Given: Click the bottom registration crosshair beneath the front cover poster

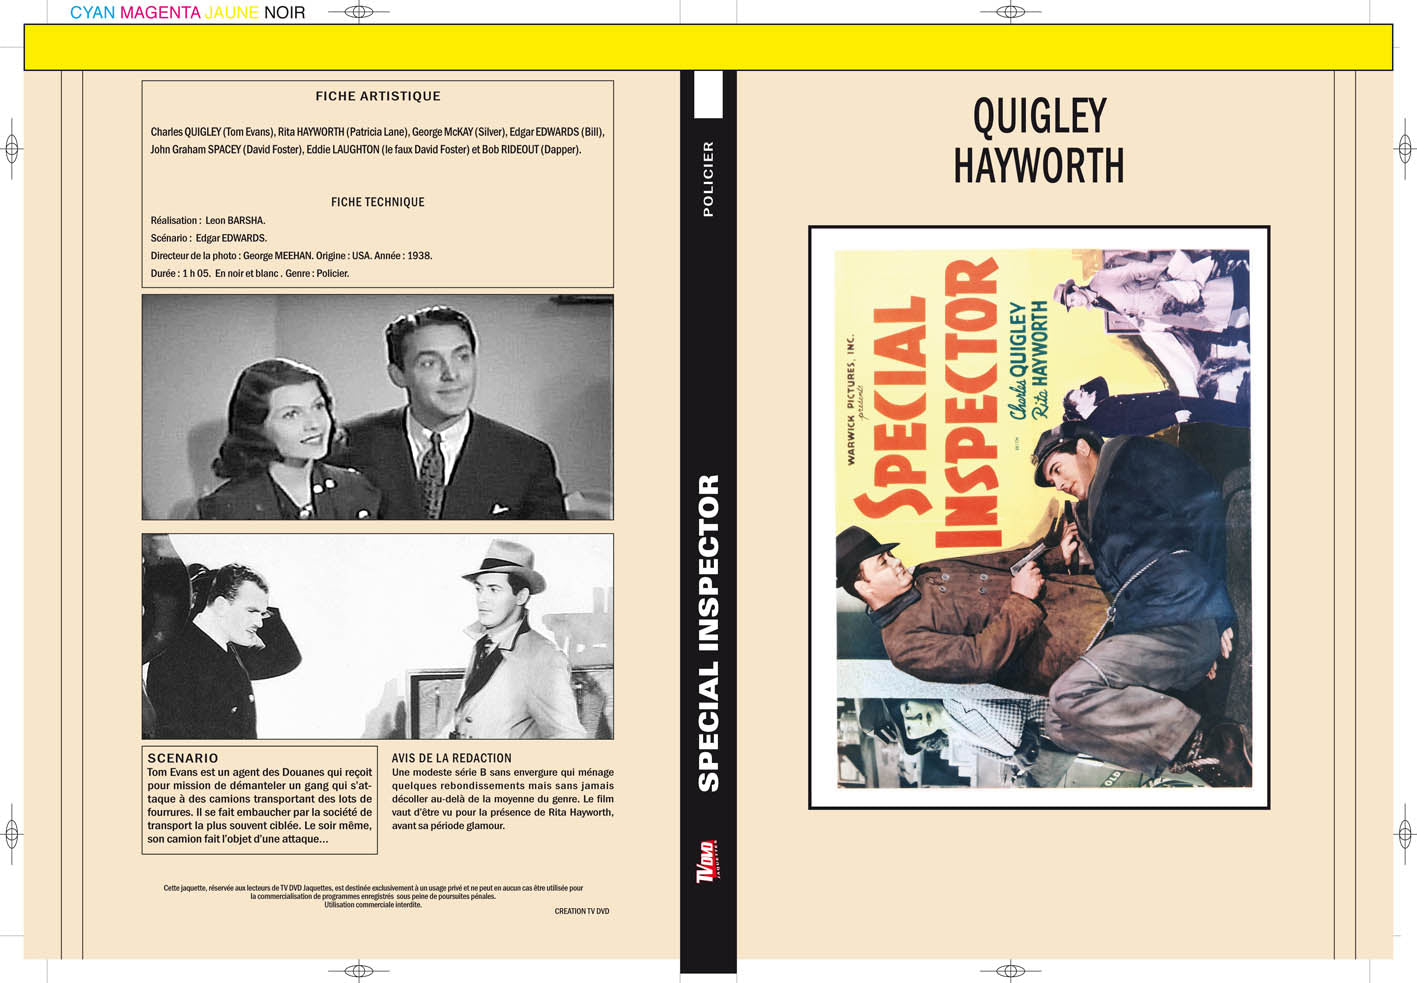Looking at the screenshot, I should click(x=1010, y=971).
